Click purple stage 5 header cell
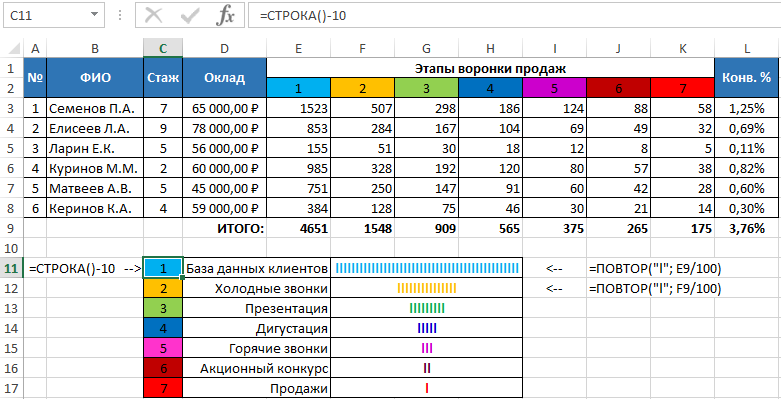The height and width of the screenshot is (399, 781). [554, 88]
